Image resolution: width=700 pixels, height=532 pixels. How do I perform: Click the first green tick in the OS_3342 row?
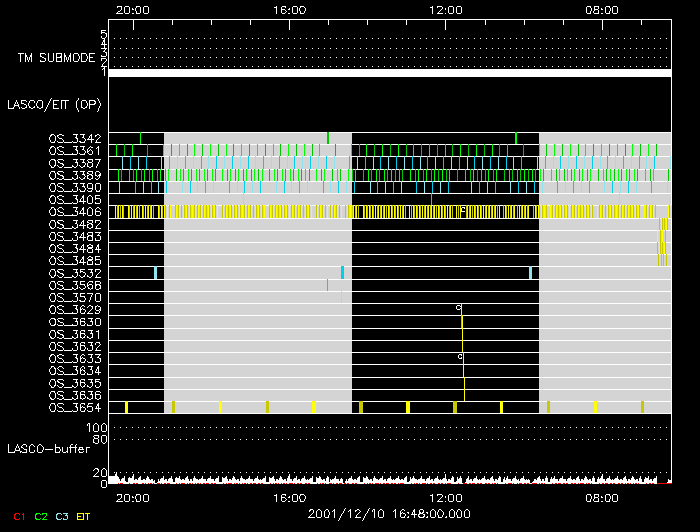click(x=141, y=137)
